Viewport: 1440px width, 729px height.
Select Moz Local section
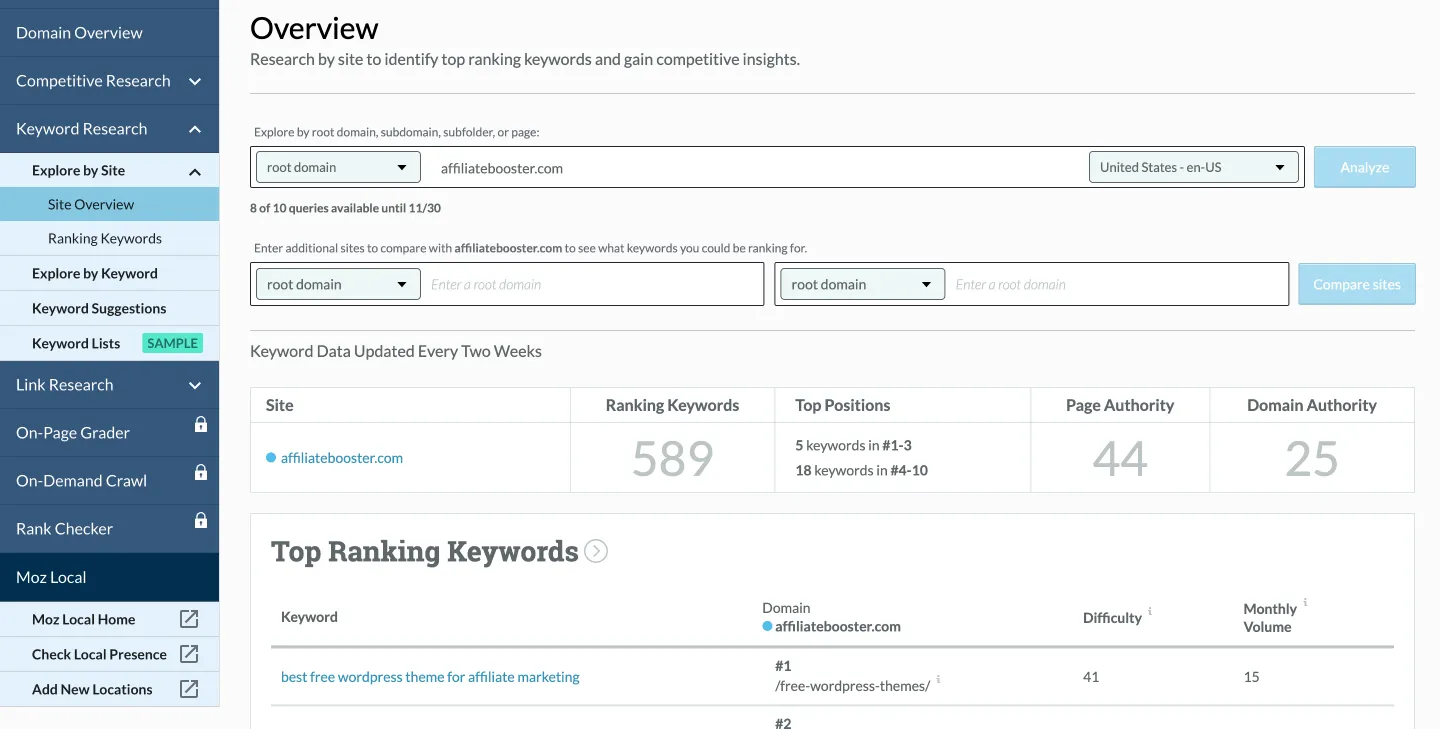coord(109,577)
